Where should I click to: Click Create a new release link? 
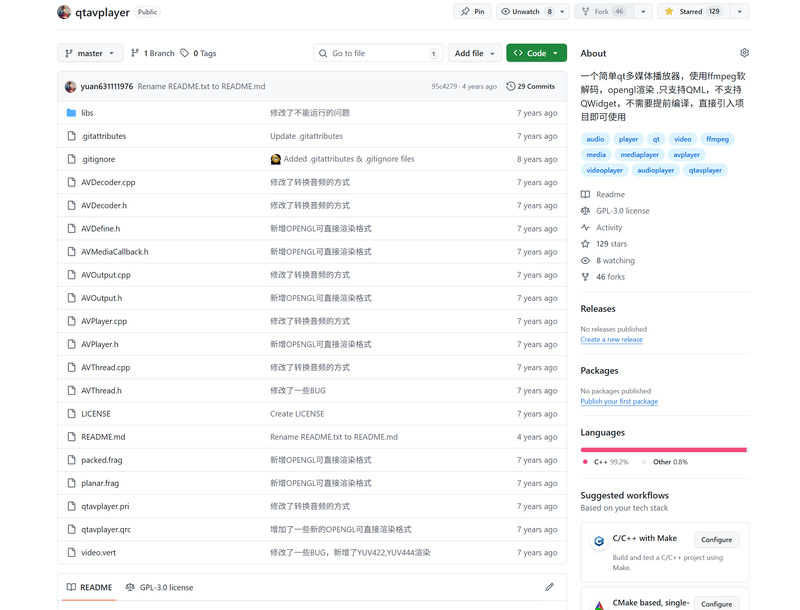(x=611, y=340)
